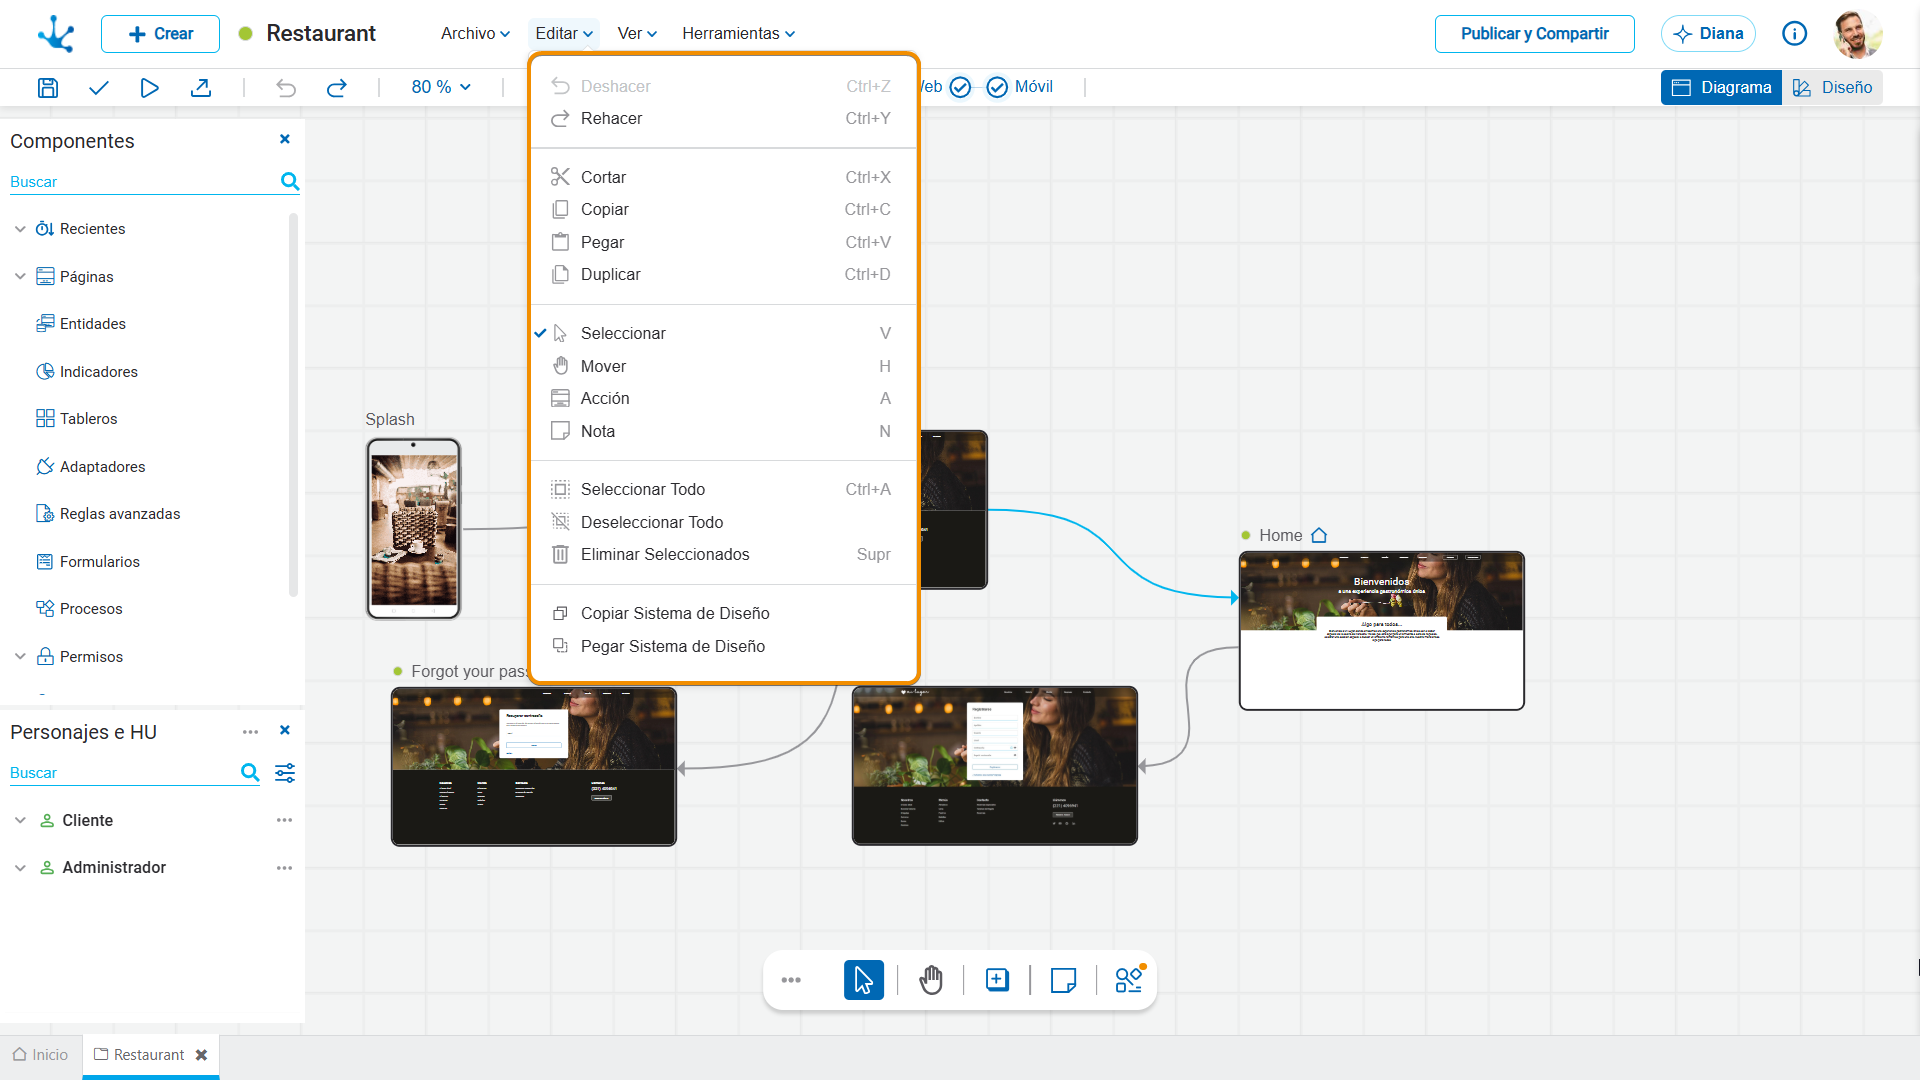Click the shapes components icon in bottom toolbar
Screen dimensions: 1920x1080
[x=1130, y=979]
